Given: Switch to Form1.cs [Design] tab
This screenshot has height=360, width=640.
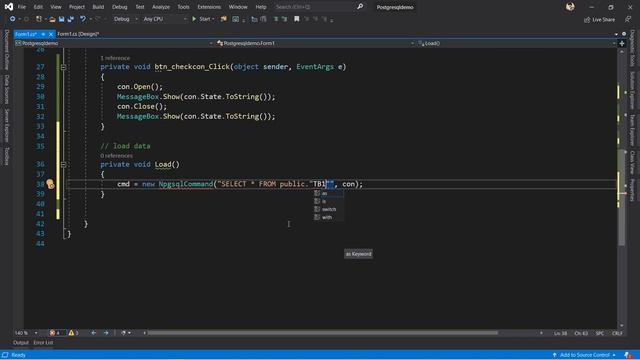Looking at the screenshot, I should (x=78, y=34).
